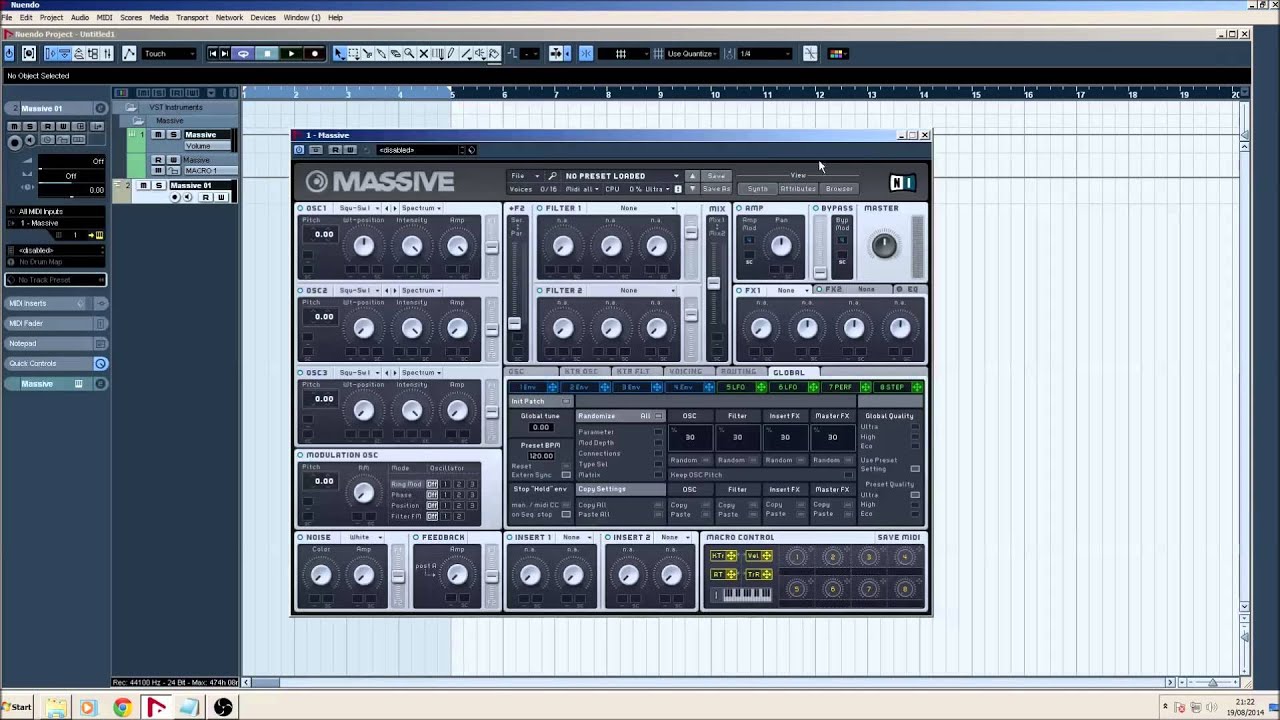The width and height of the screenshot is (1280, 720).
Task: Select the Zoom magnifier tool
Action: (x=409, y=54)
